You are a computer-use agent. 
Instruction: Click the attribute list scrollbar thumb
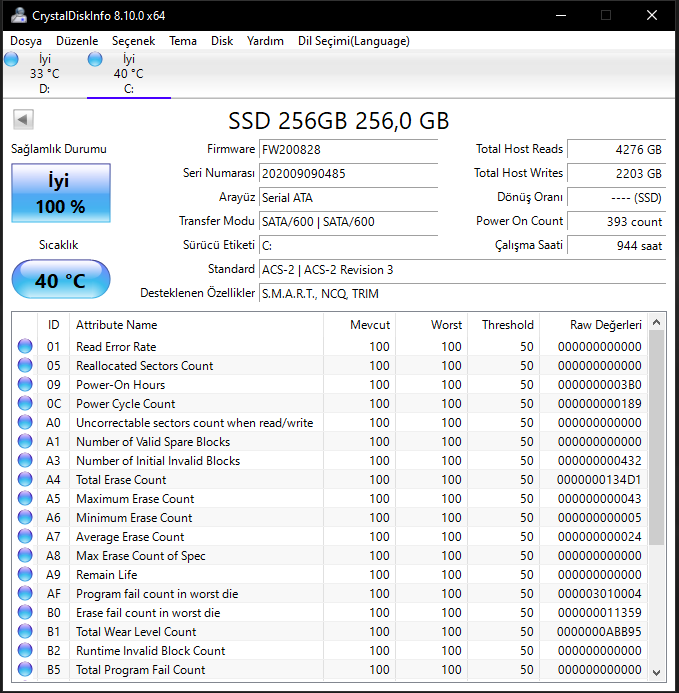[x=656, y=438]
